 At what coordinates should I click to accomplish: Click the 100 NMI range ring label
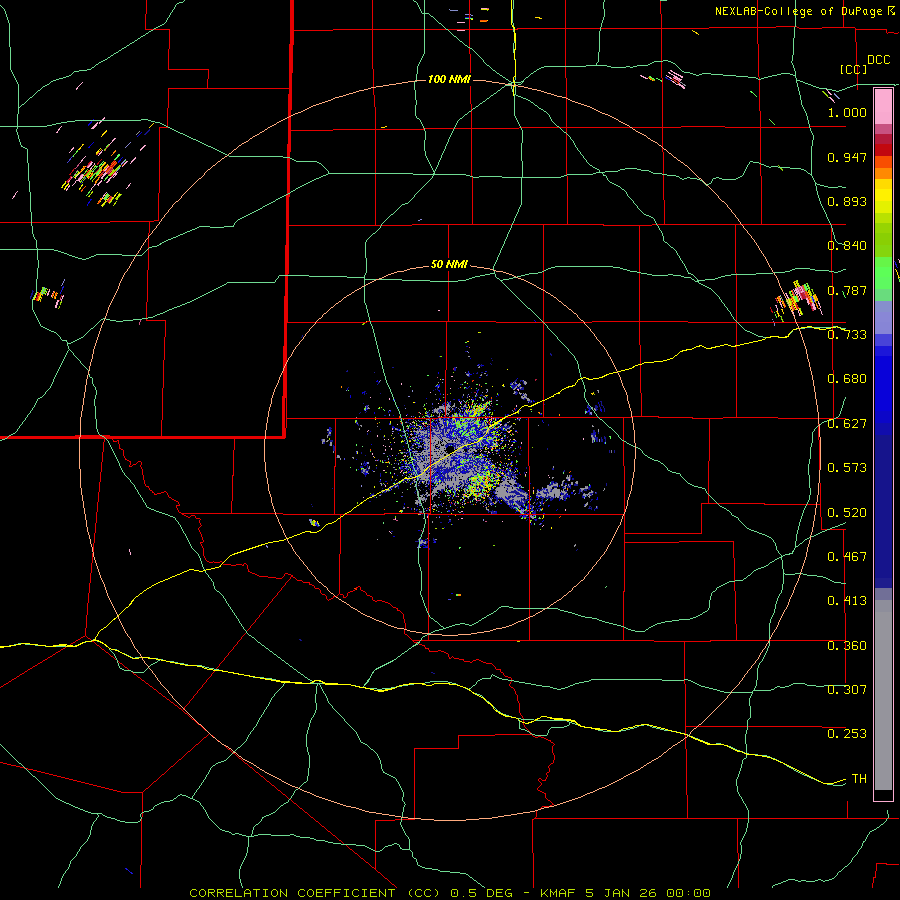coord(449,79)
